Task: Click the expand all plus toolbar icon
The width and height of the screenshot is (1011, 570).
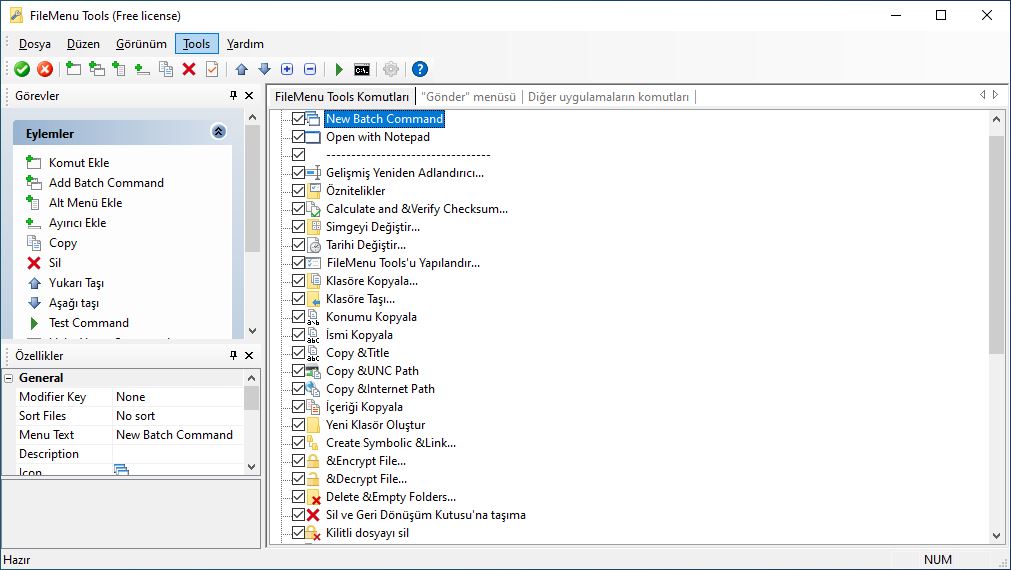Action: pyautogui.click(x=287, y=69)
